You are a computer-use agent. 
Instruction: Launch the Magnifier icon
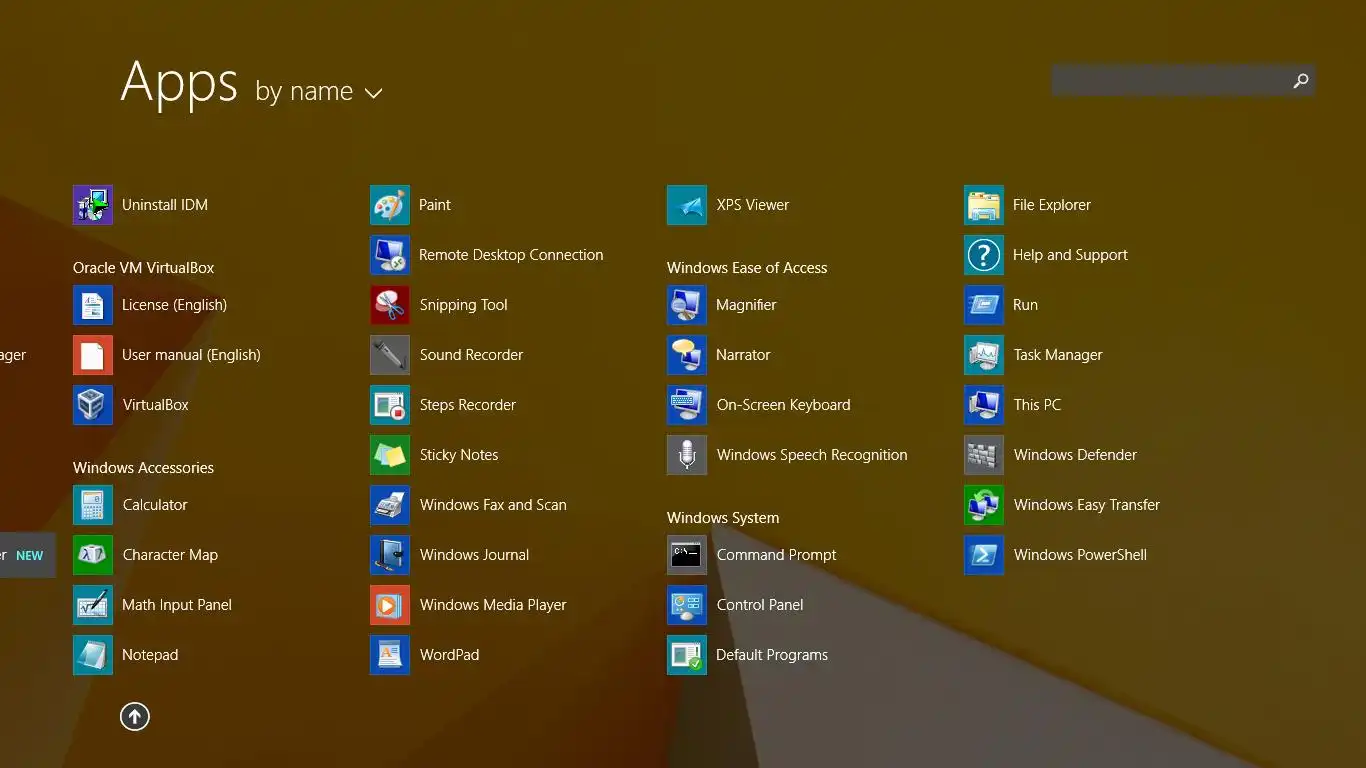pyautogui.click(x=687, y=305)
